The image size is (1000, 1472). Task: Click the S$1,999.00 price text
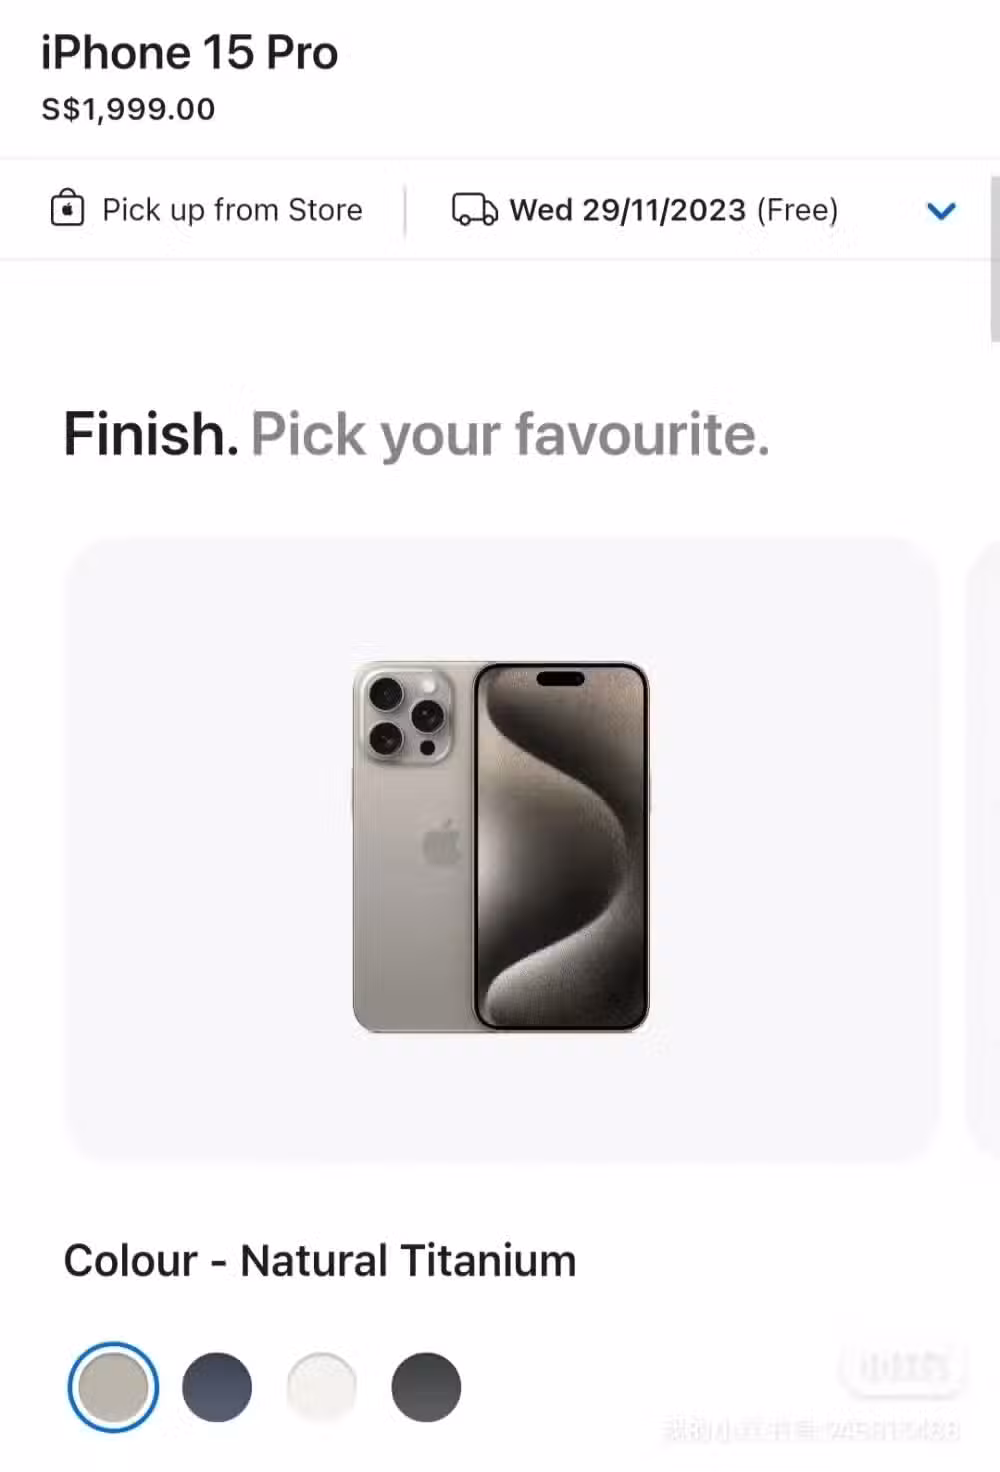[128, 109]
